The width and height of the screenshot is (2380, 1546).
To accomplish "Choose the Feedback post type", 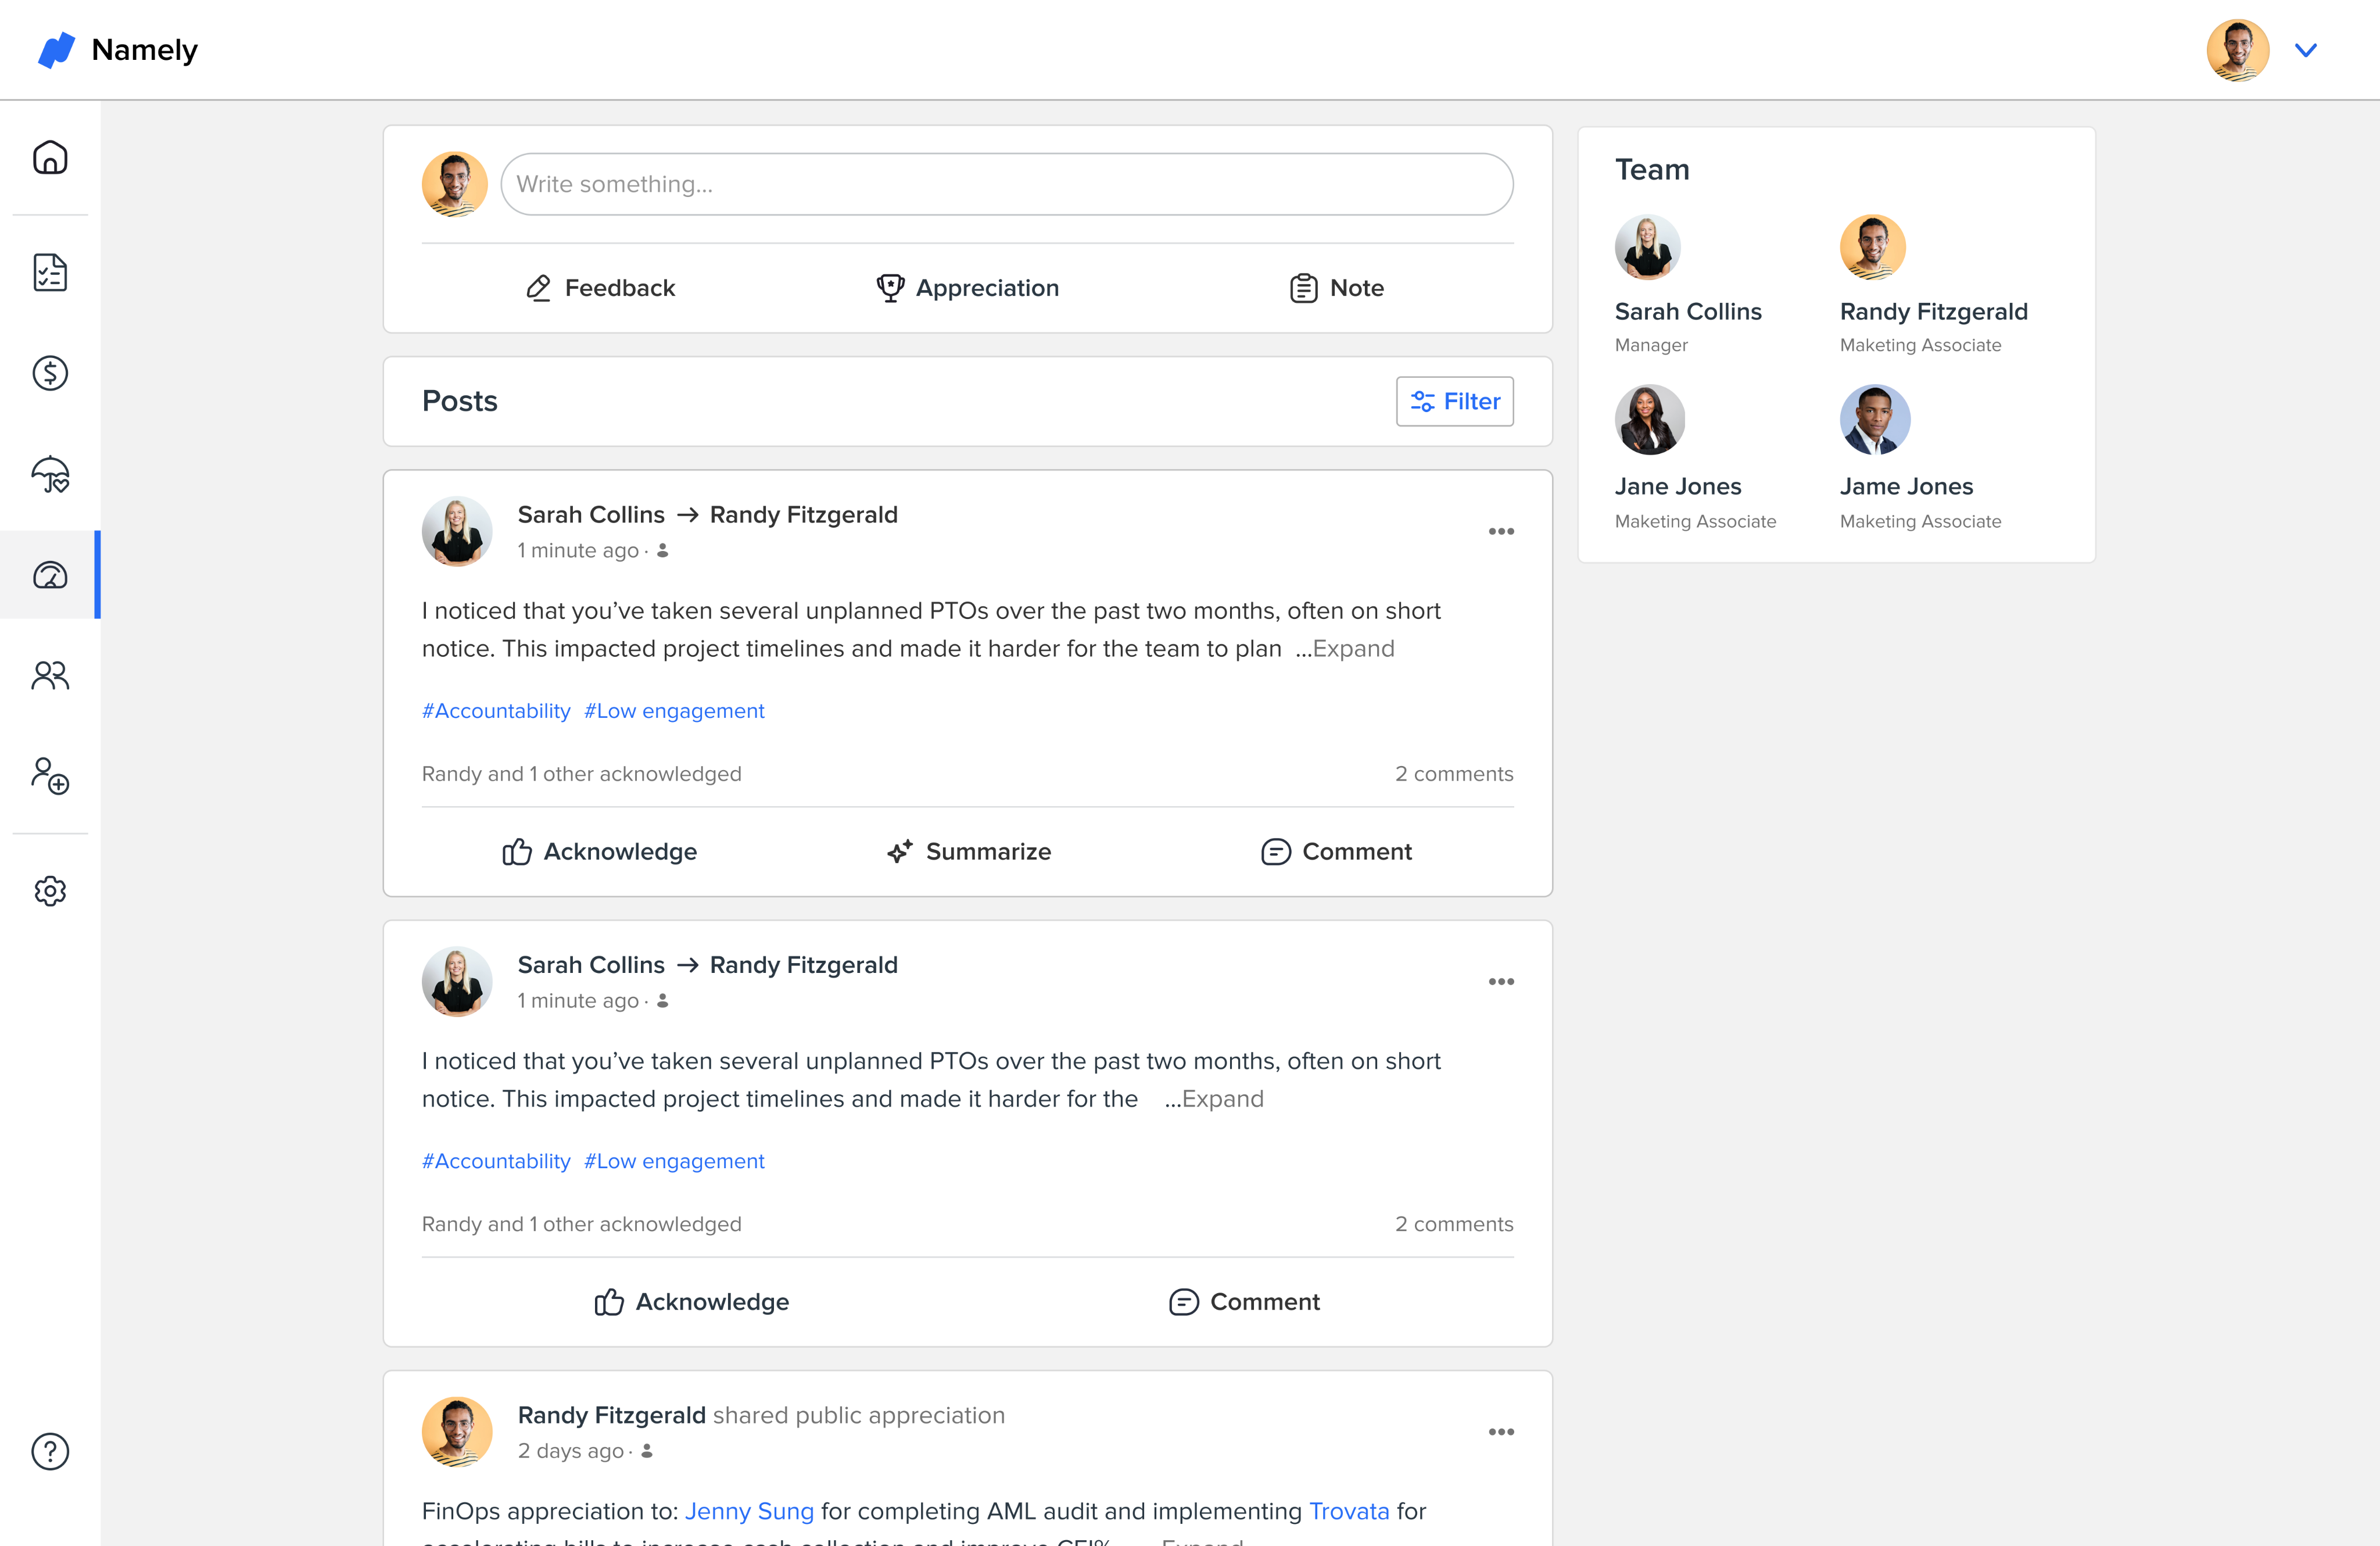I will tap(600, 288).
